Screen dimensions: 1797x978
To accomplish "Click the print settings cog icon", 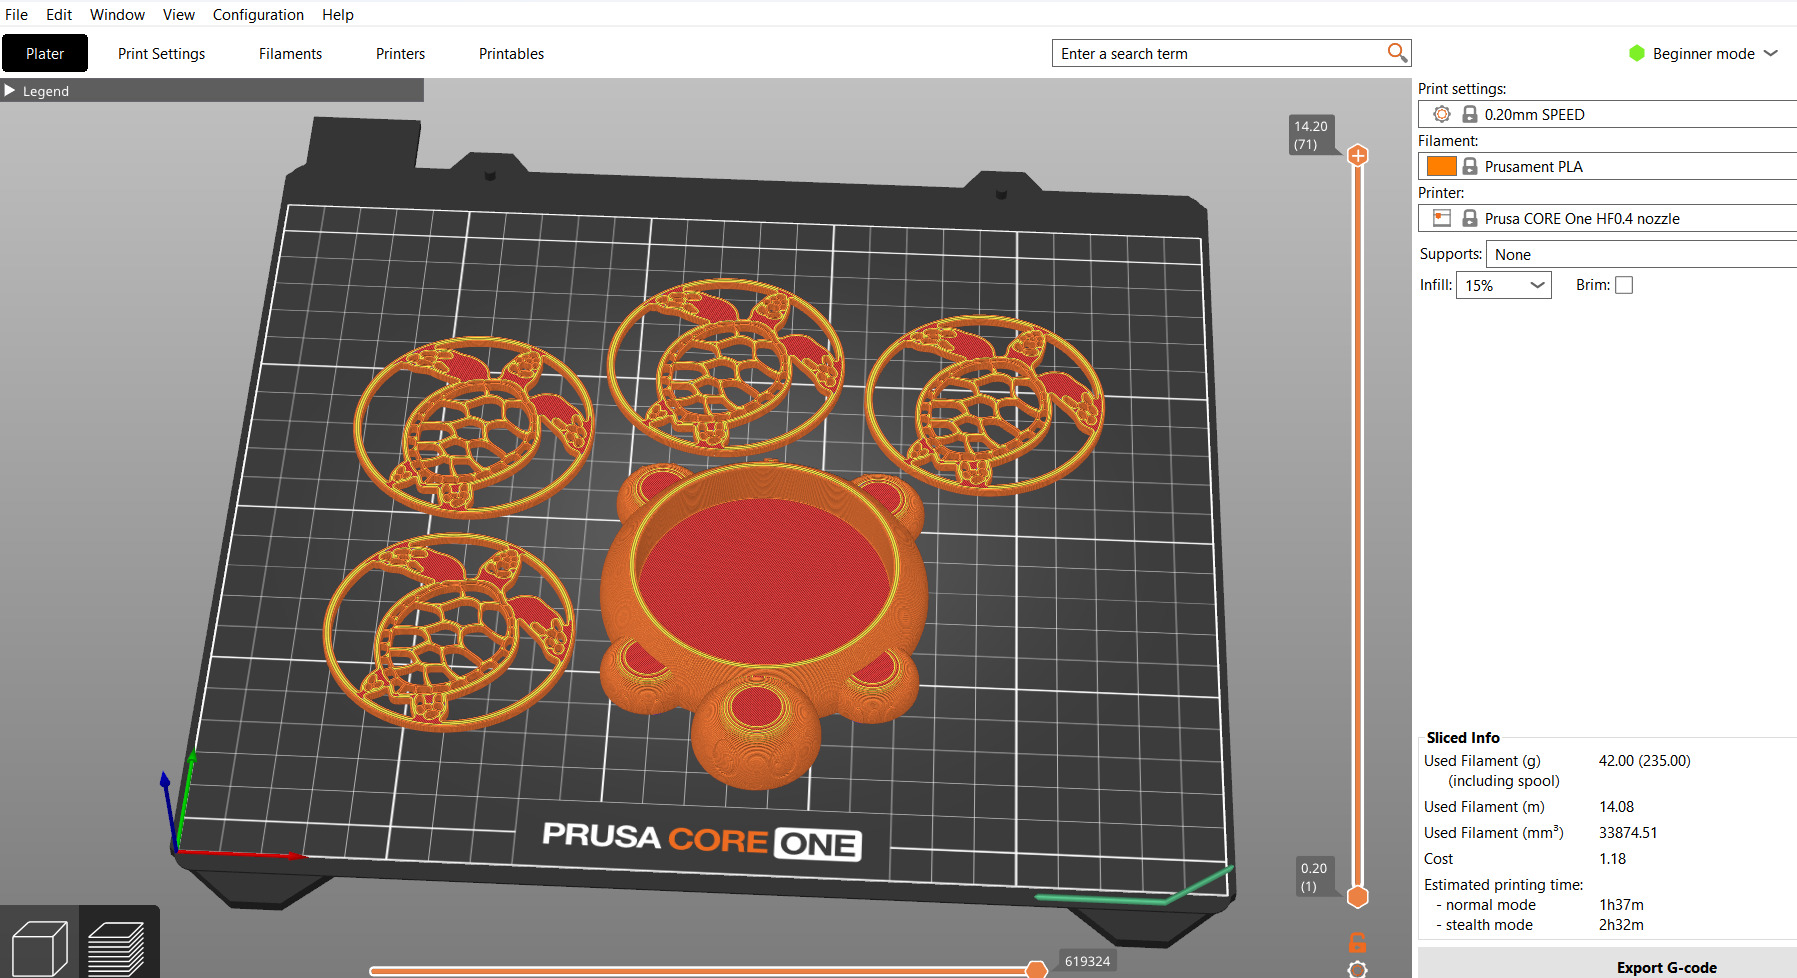I will (x=1441, y=114).
